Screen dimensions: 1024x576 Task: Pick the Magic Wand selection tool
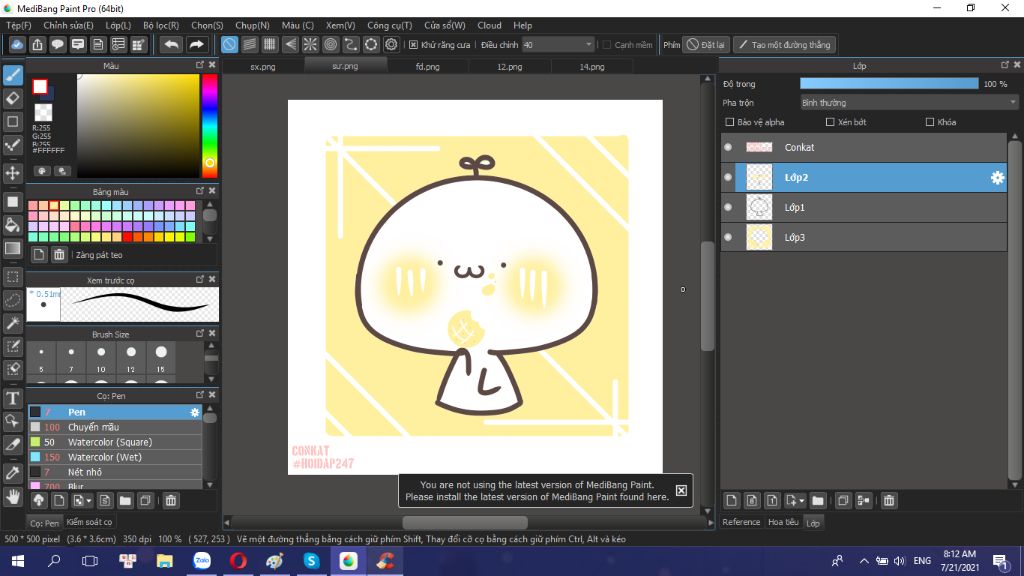(x=13, y=323)
